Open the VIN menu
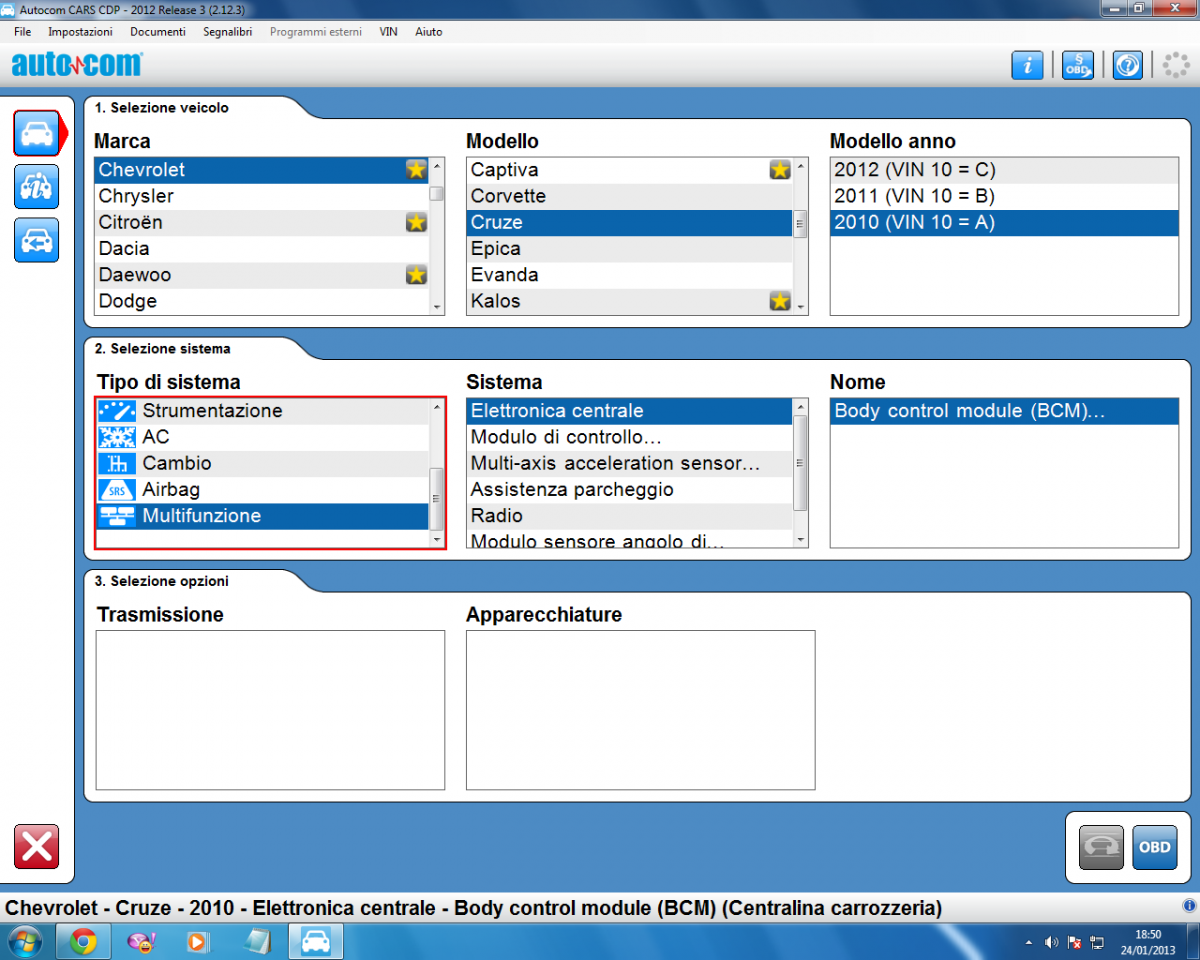This screenshot has height=960, width=1200. click(x=388, y=32)
